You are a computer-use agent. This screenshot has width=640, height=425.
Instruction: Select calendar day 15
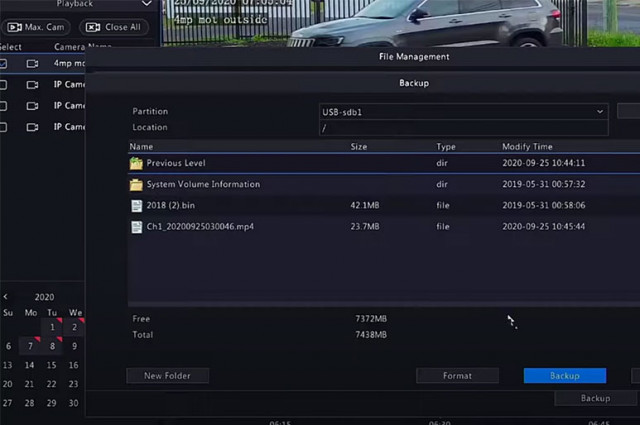(x=51, y=365)
